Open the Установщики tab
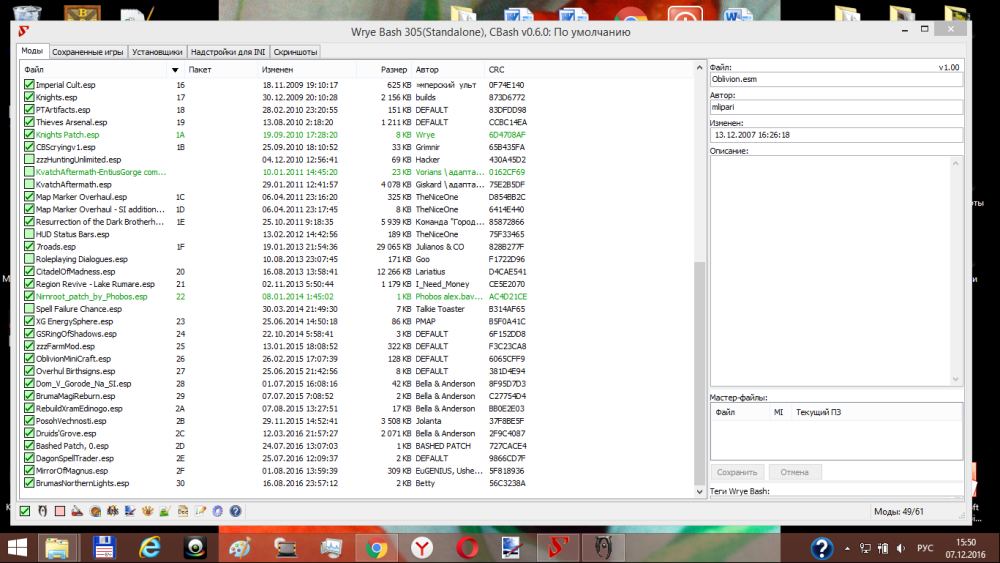This screenshot has width=1000, height=563. [x=157, y=52]
